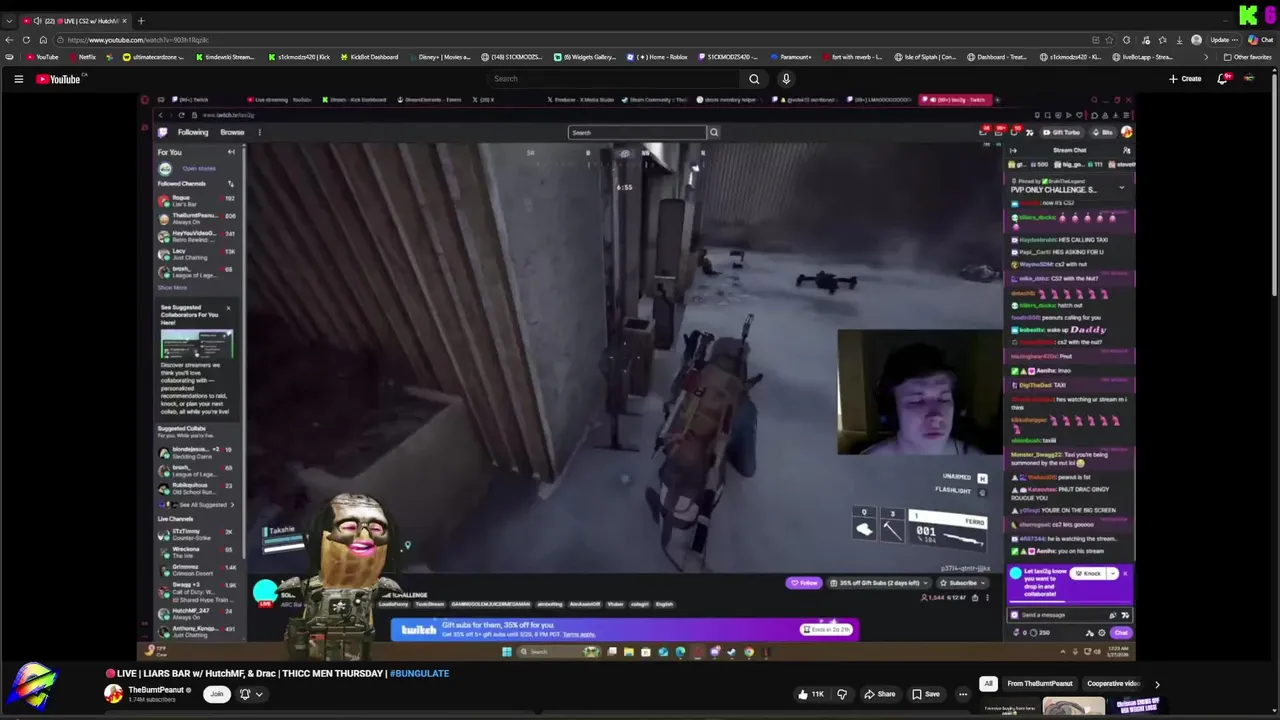Screen dimensions: 1280x720
Task: Focus the browser address bar URL
Action: [138, 40]
